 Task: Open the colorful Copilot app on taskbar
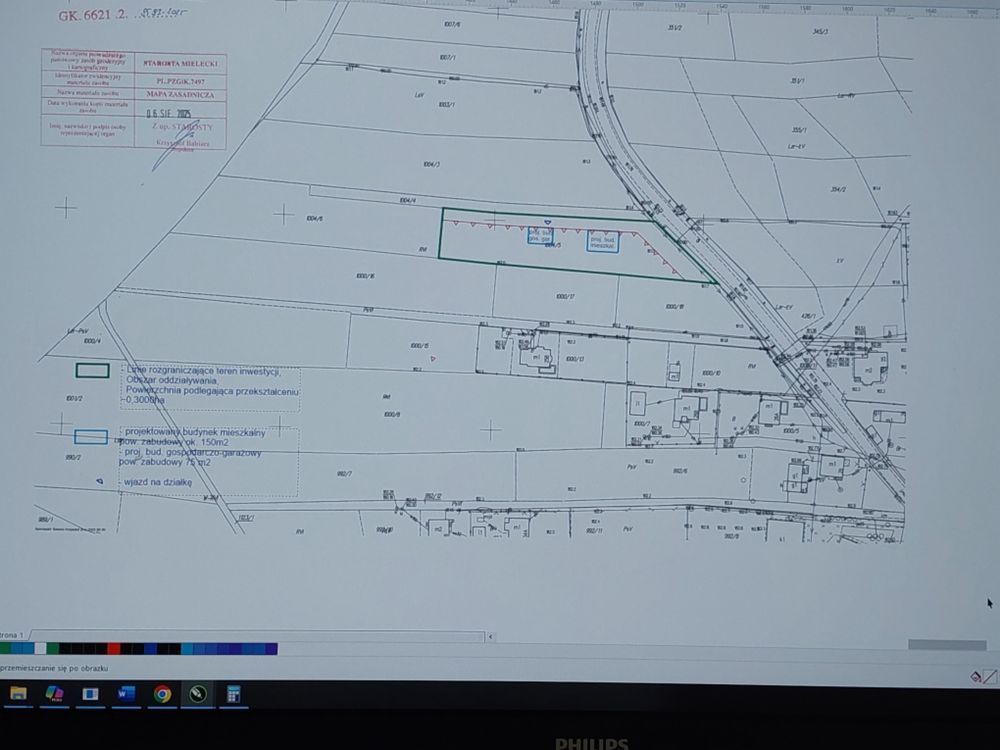click(x=54, y=694)
